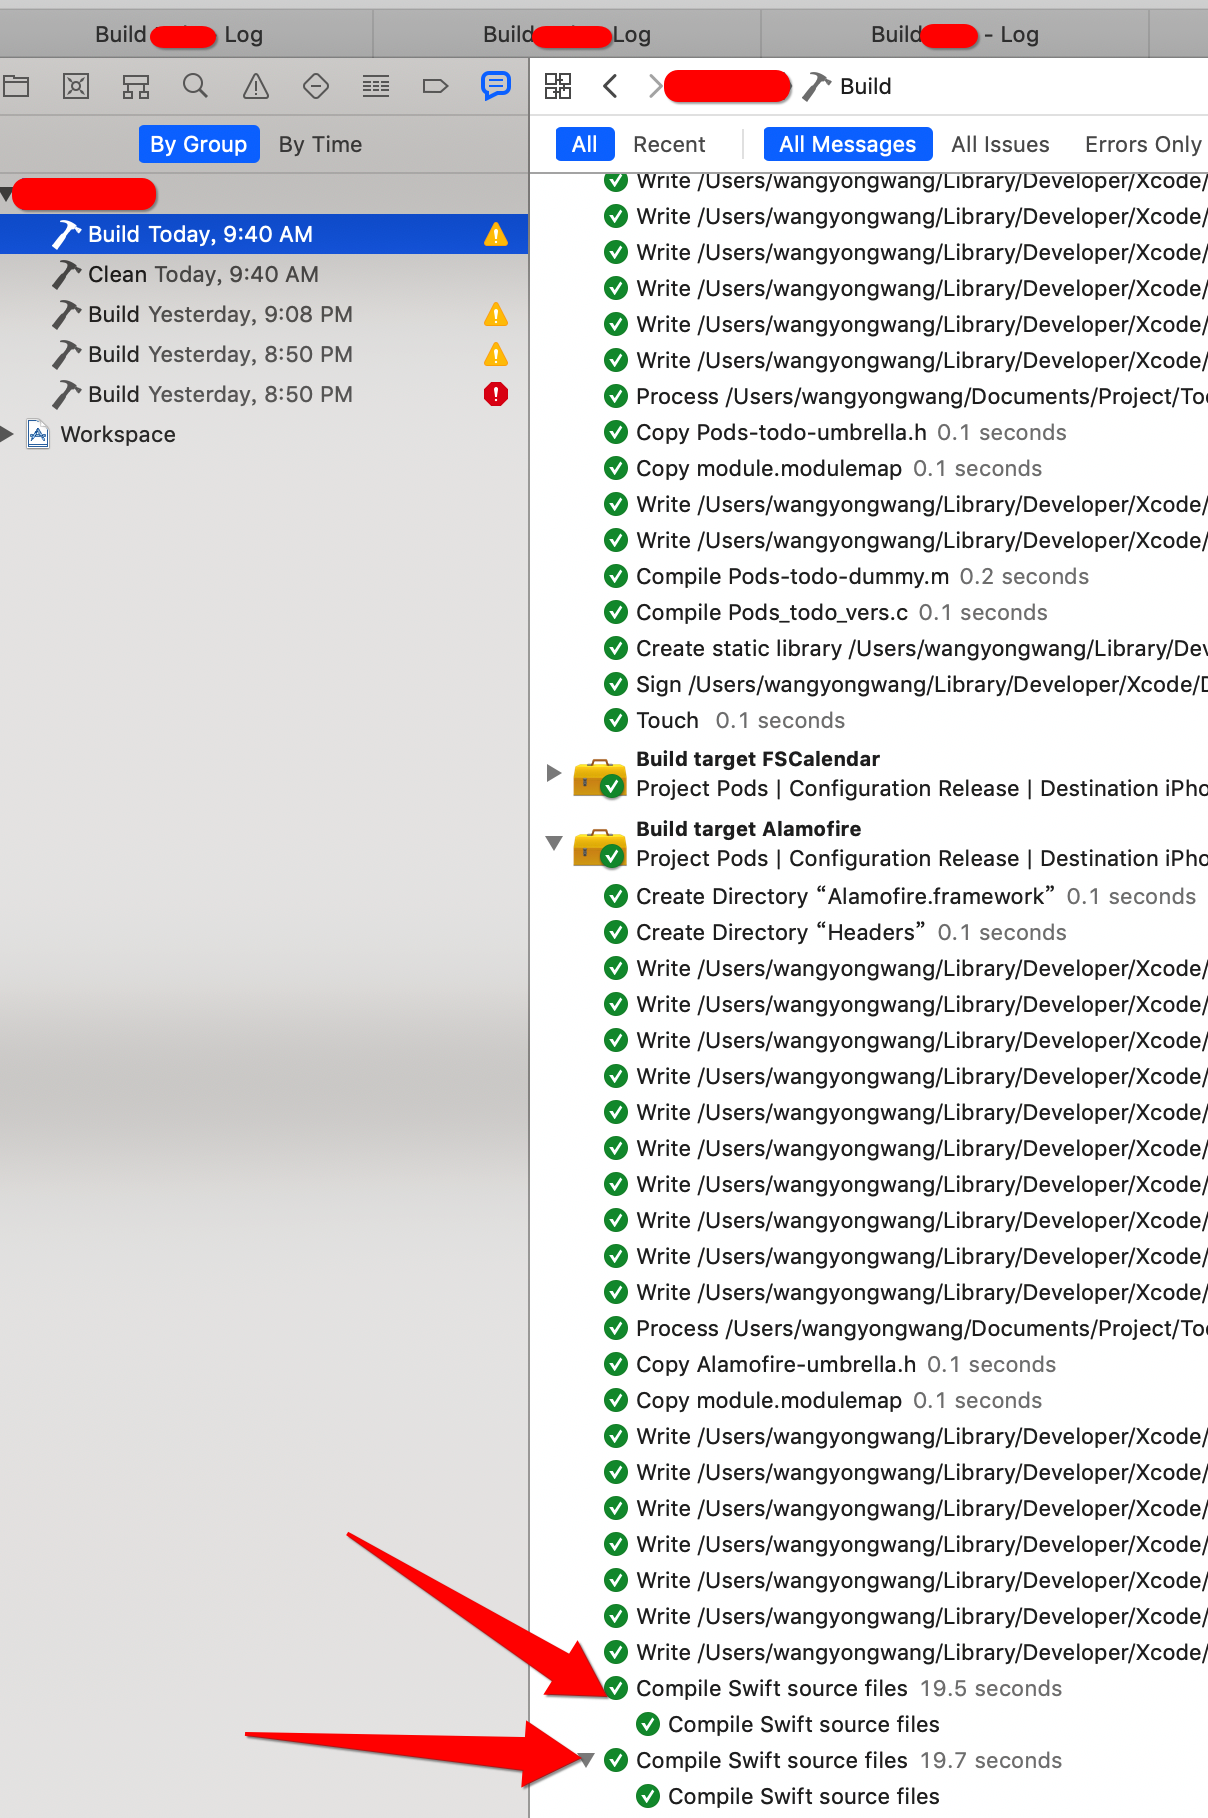Click checkmark icon beside Touch 0.1 seconds
This screenshot has height=1818, width=1208.
tap(617, 720)
